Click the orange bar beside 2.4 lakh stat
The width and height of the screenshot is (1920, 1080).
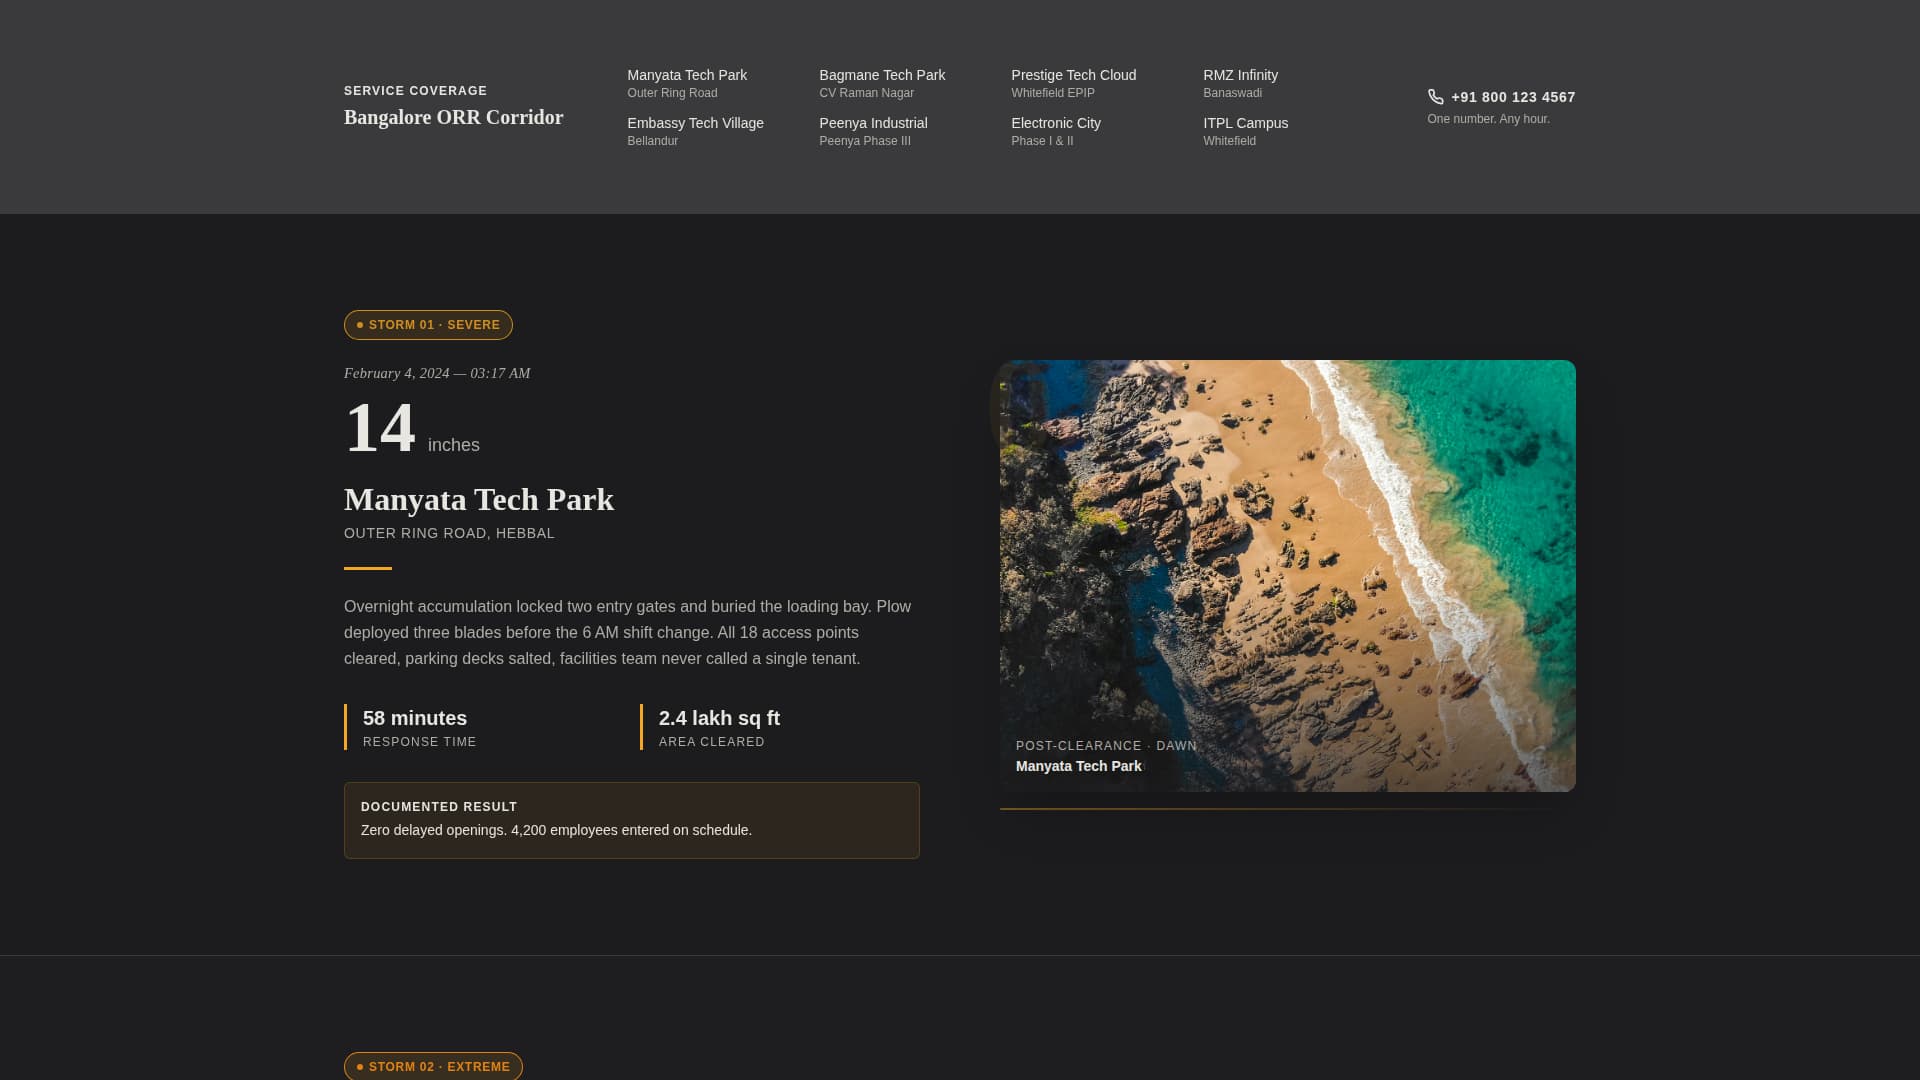642,727
